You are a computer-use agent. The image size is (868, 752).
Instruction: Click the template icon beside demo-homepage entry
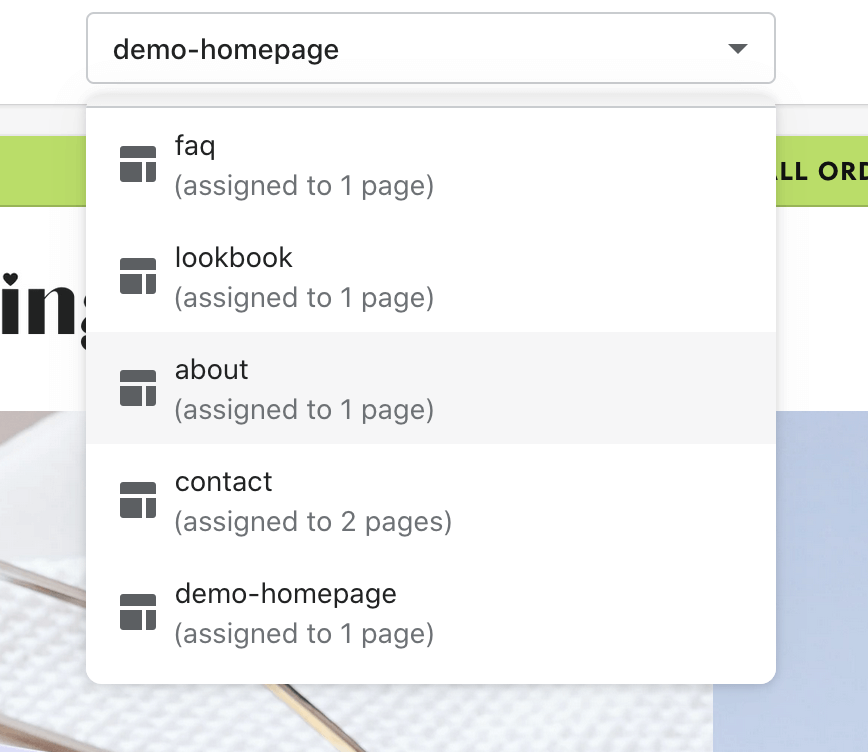pos(140,611)
